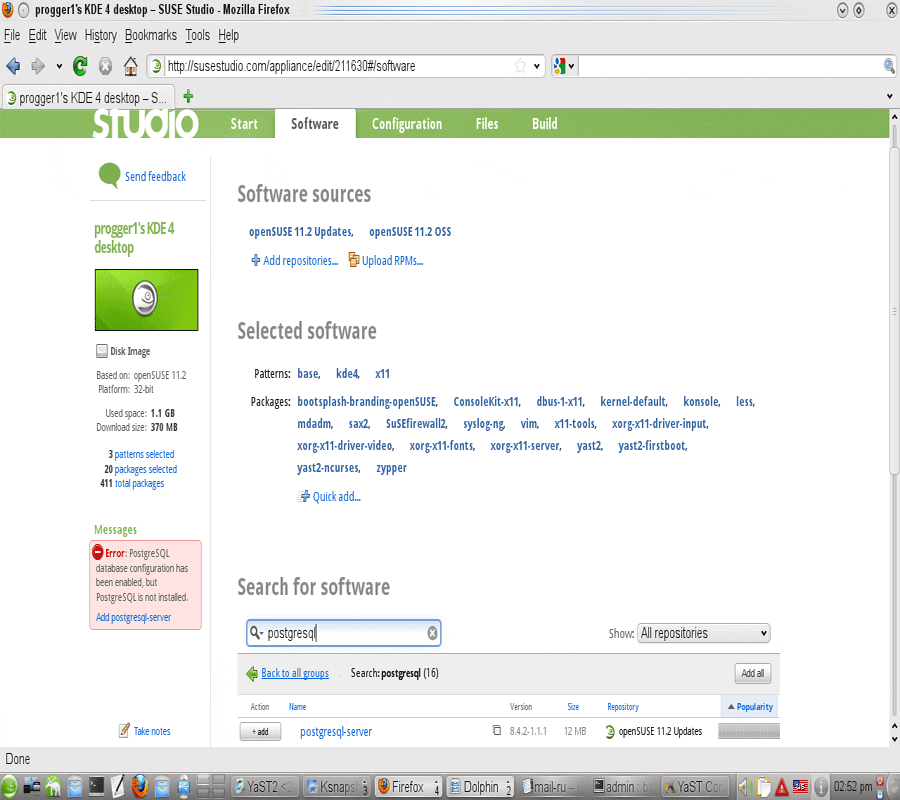Switch to the Configuration tab
Screen dimensions: 900x800
[407, 124]
